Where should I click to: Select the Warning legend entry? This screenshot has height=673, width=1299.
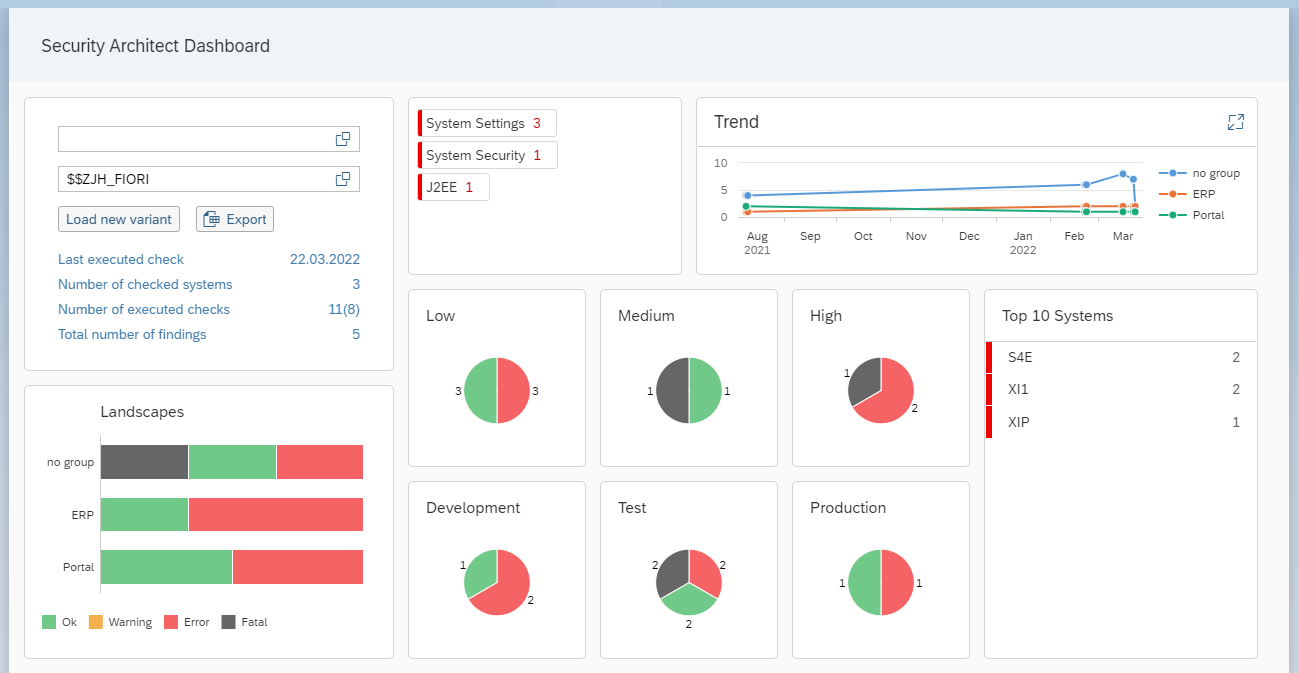120,622
